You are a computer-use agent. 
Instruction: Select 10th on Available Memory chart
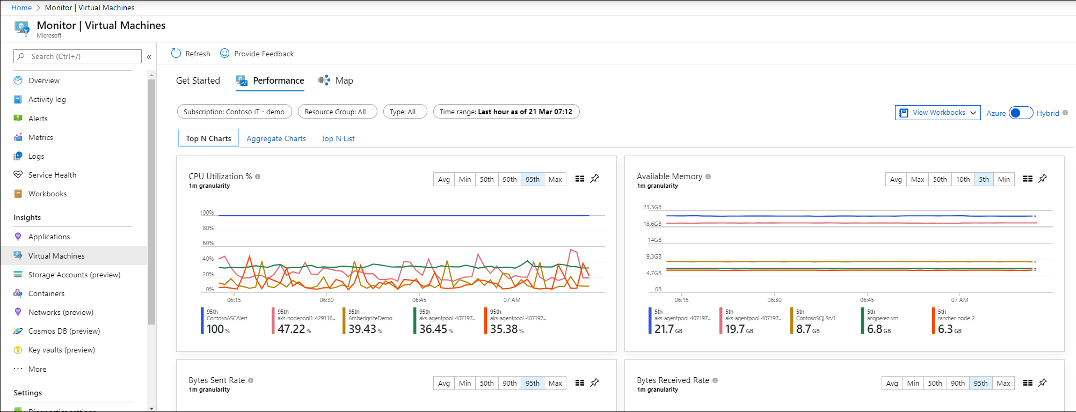point(963,179)
